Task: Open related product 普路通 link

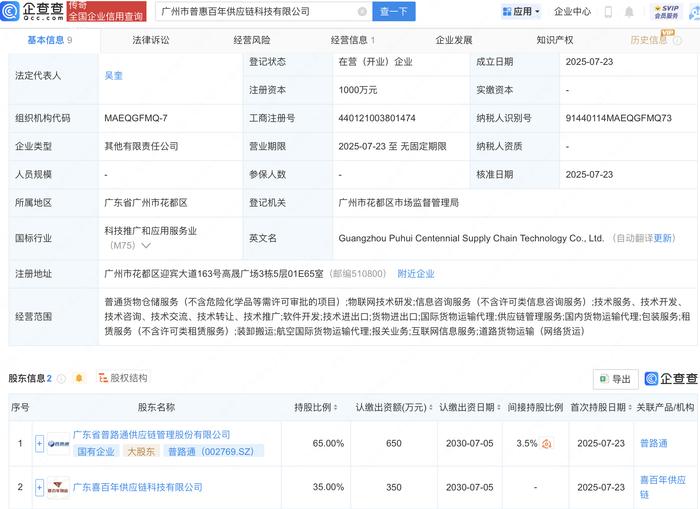Action: coord(654,443)
